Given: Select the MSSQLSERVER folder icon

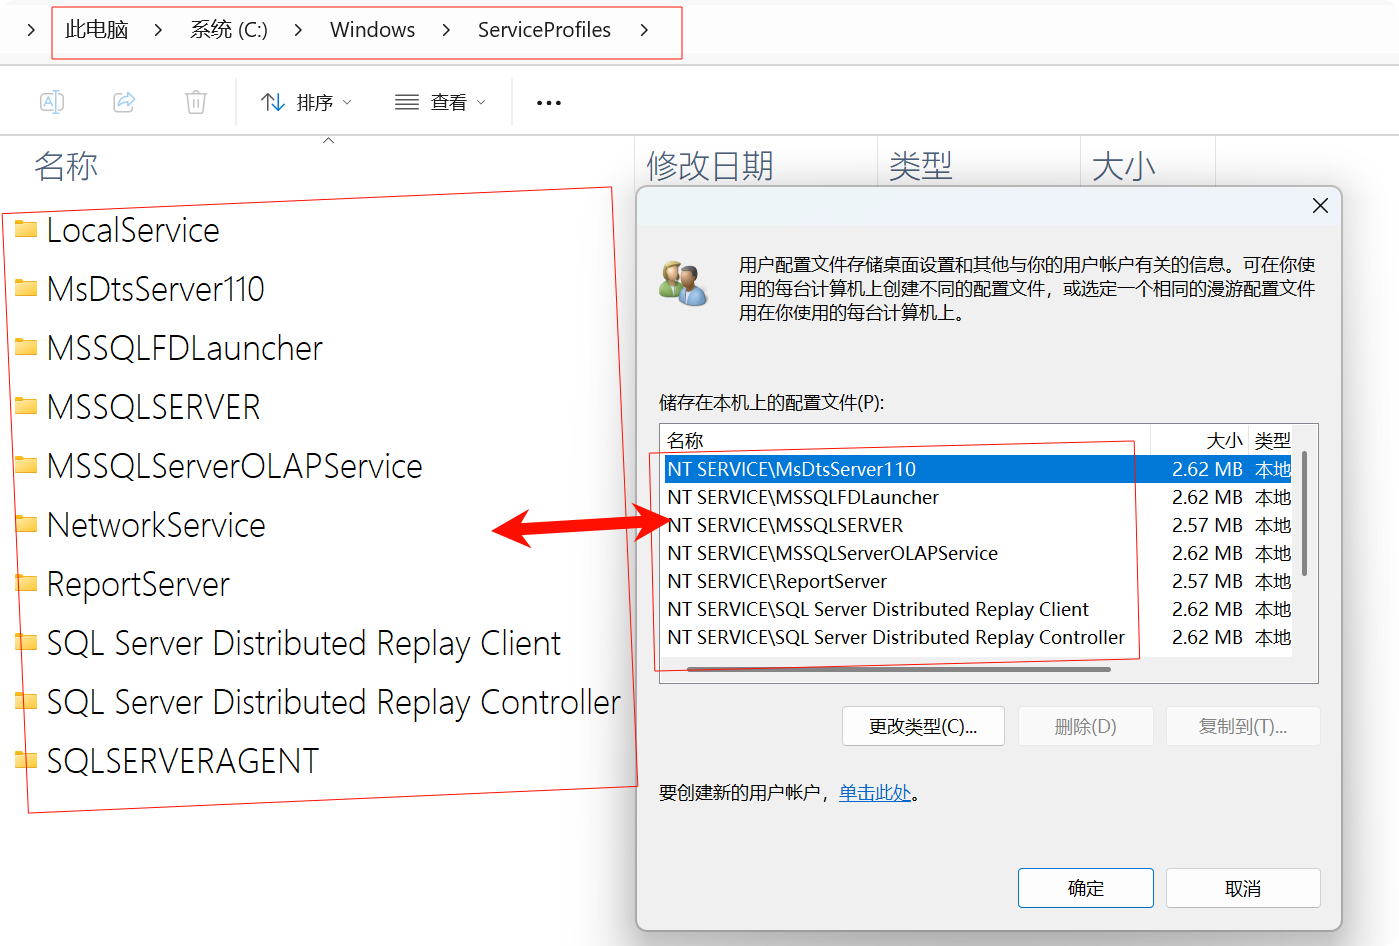Looking at the screenshot, I should [26, 406].
